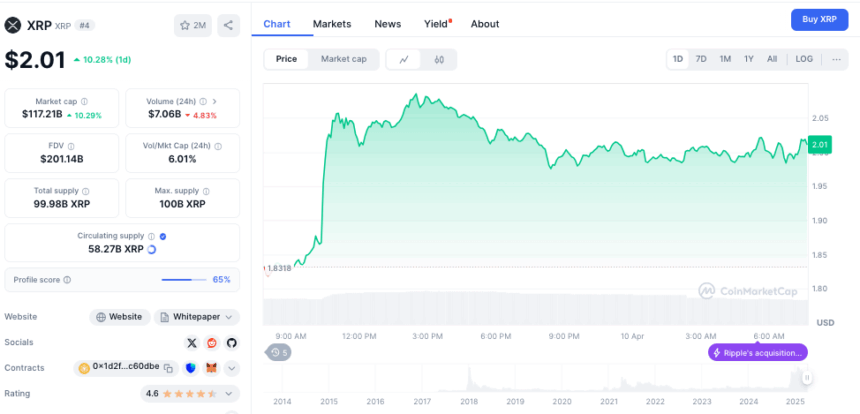Expand the Whitepaper dropdown
The height and width of the screenshot is (414, 860).
point(229,317)
